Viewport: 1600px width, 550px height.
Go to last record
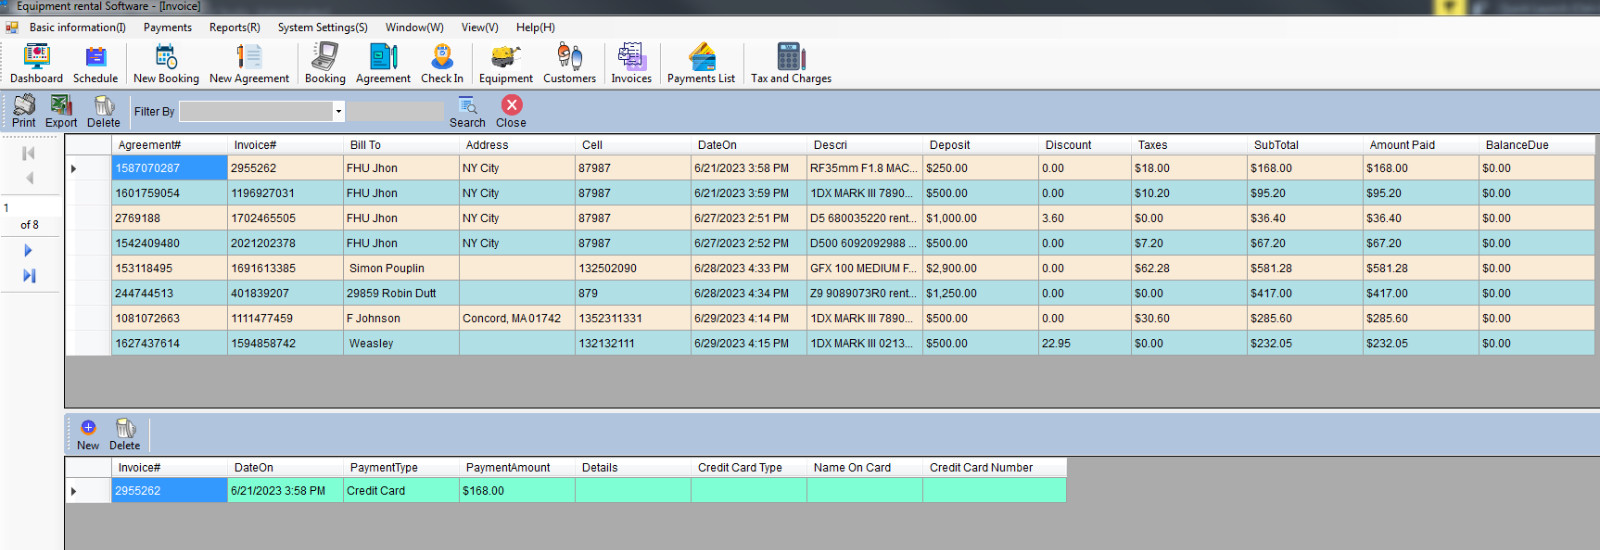point(29,275)
